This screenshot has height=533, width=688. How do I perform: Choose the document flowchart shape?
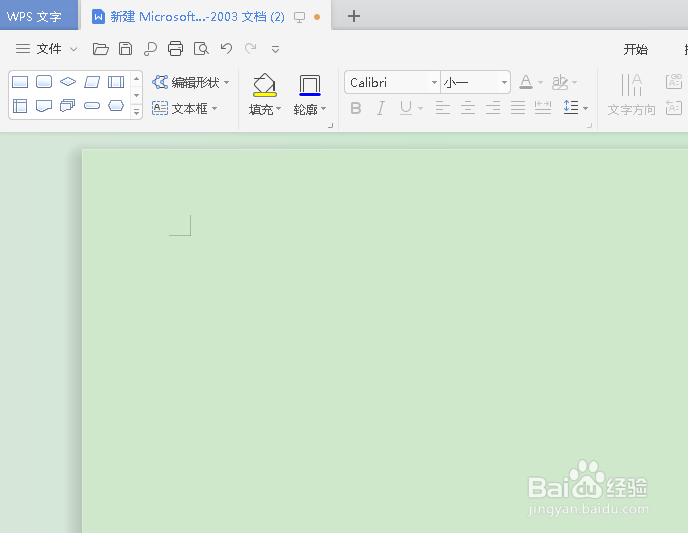44,106
